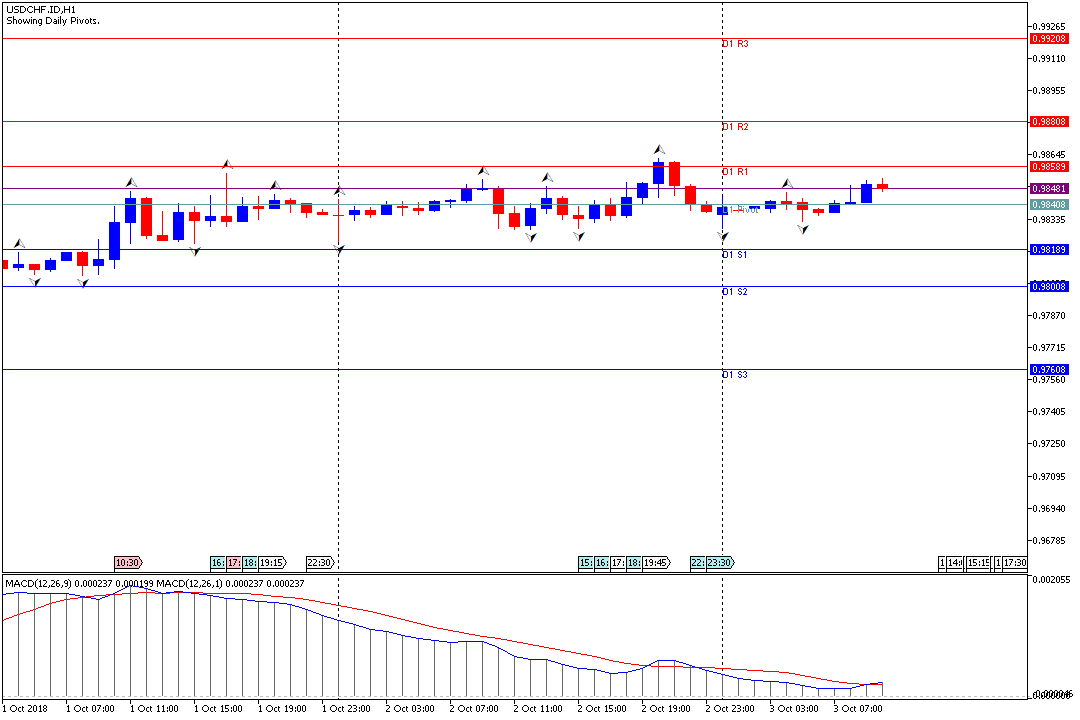Image resolution: width=1080 pixels, height=720 pixels.
Task: Click the red 0.99208 price tag
Action: (x=1049, y=39)
